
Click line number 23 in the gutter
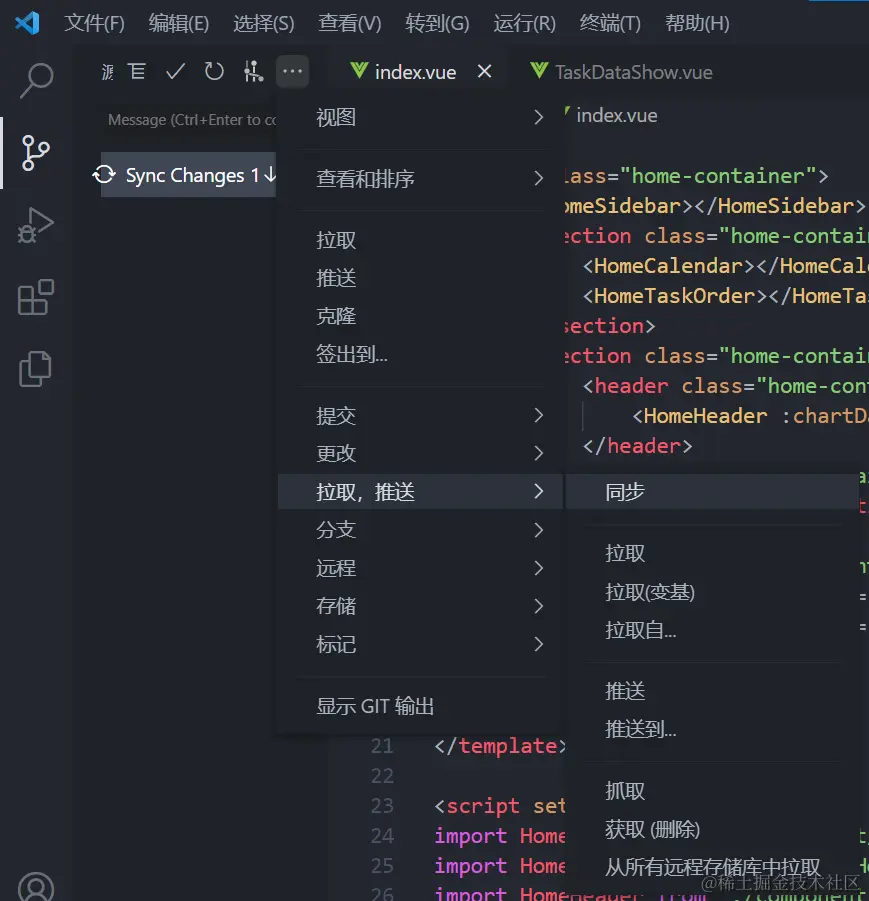[x=382, y=806]
